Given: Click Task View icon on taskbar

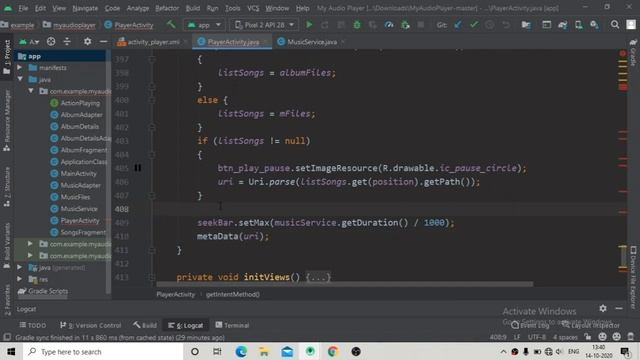Looking at the screenshot, I should [217, 351].
